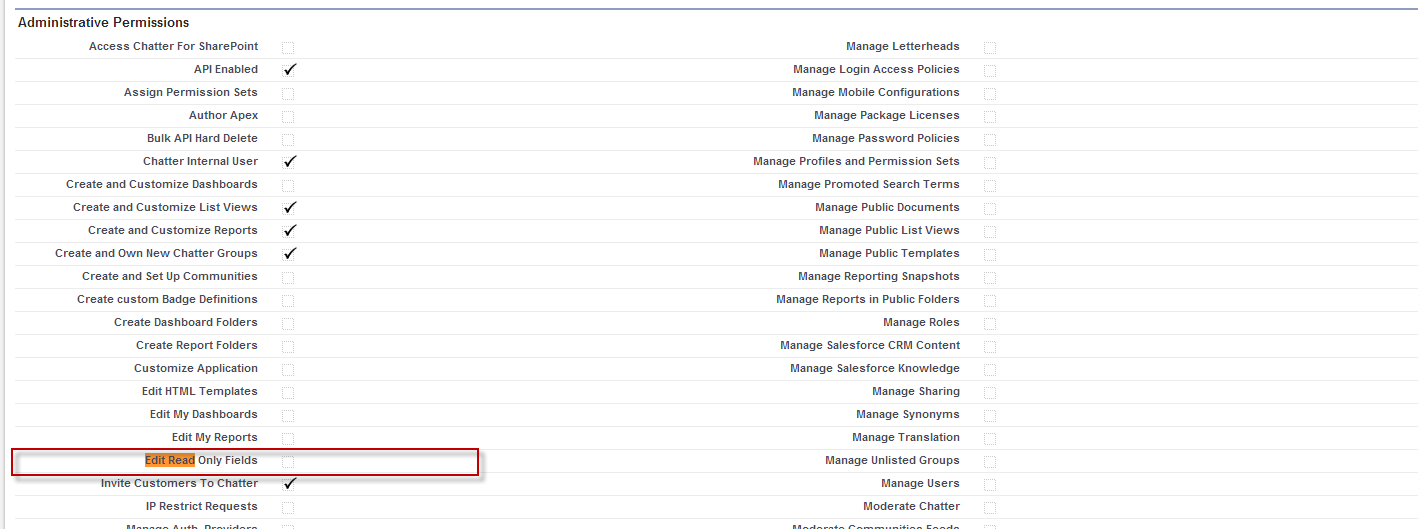Check Edit My Reports checkbox
The height and width of the screenshot is (529, 1418).
pos(288,438)
